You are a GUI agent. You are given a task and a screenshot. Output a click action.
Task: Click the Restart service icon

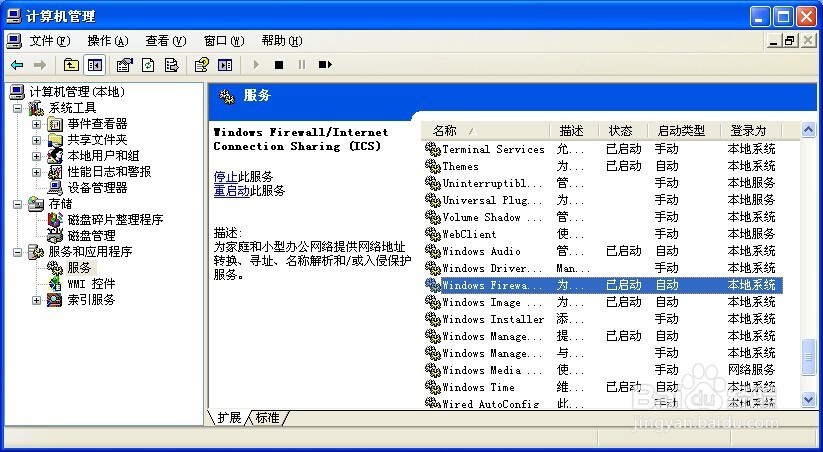[x=325, y=65]
